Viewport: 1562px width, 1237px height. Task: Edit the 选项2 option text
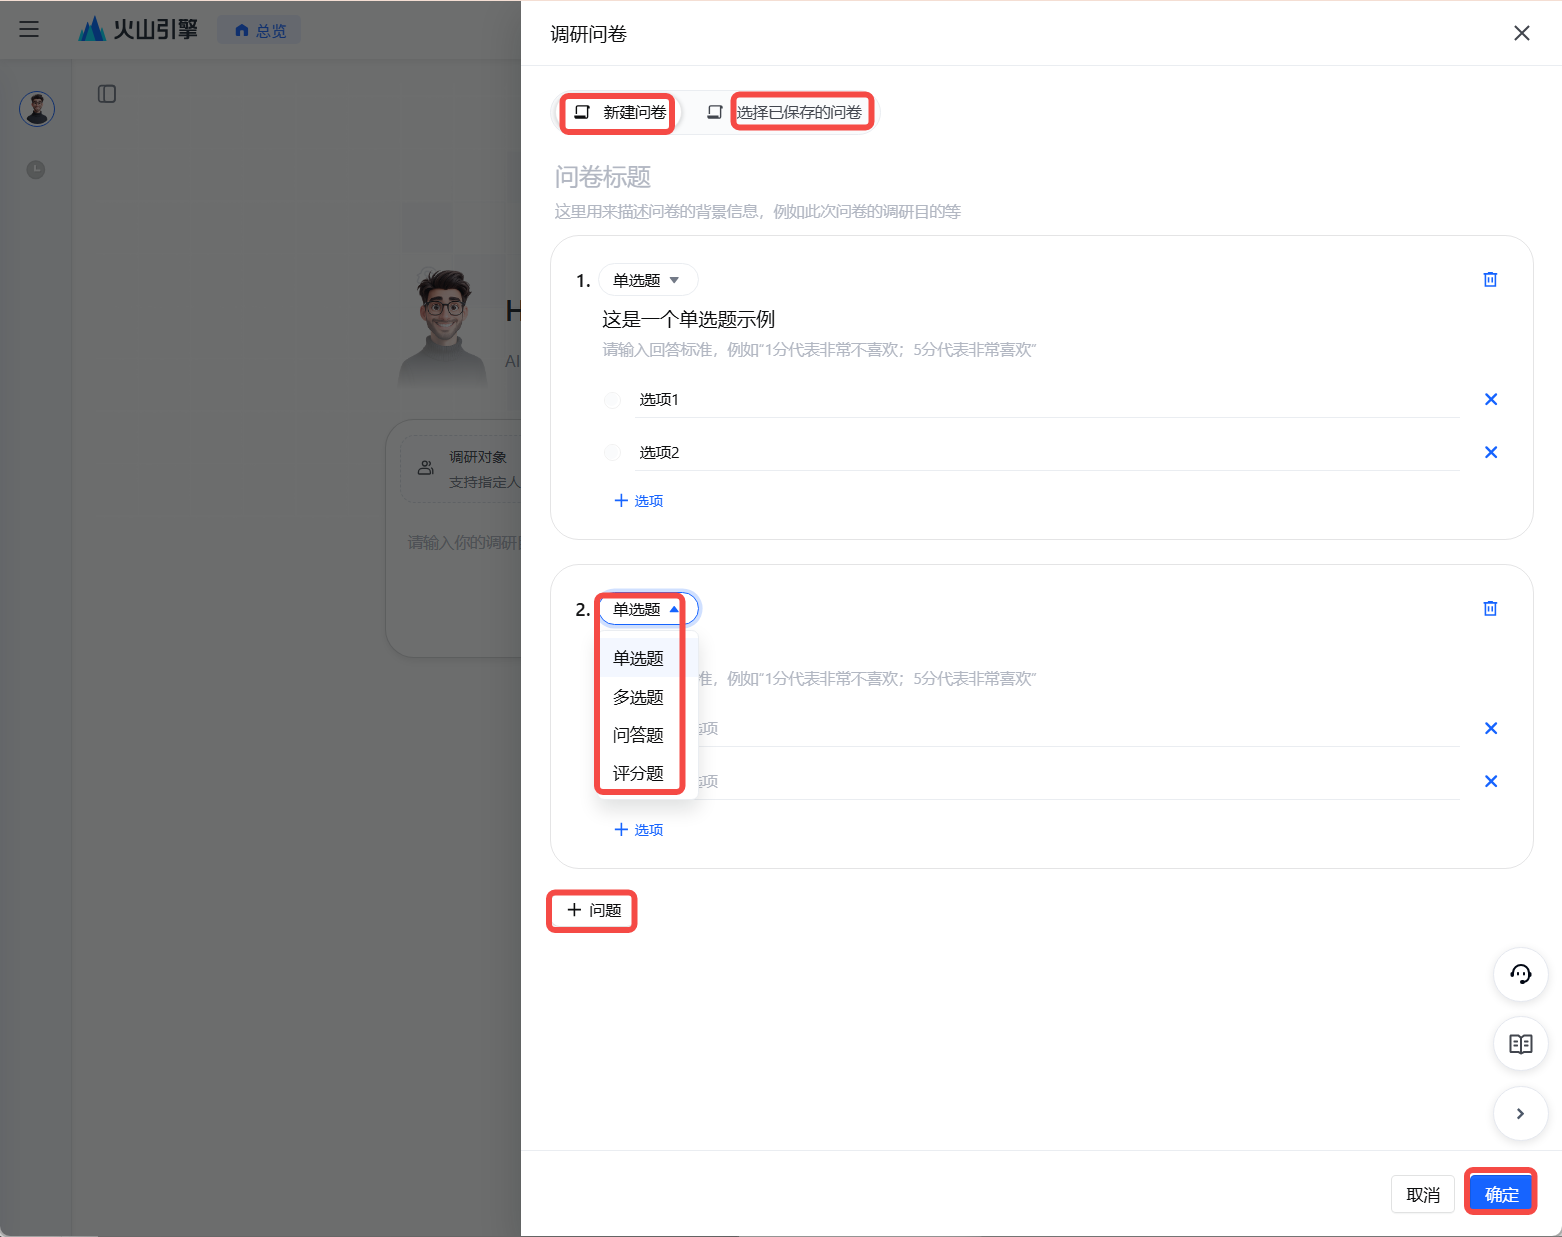1046,453
